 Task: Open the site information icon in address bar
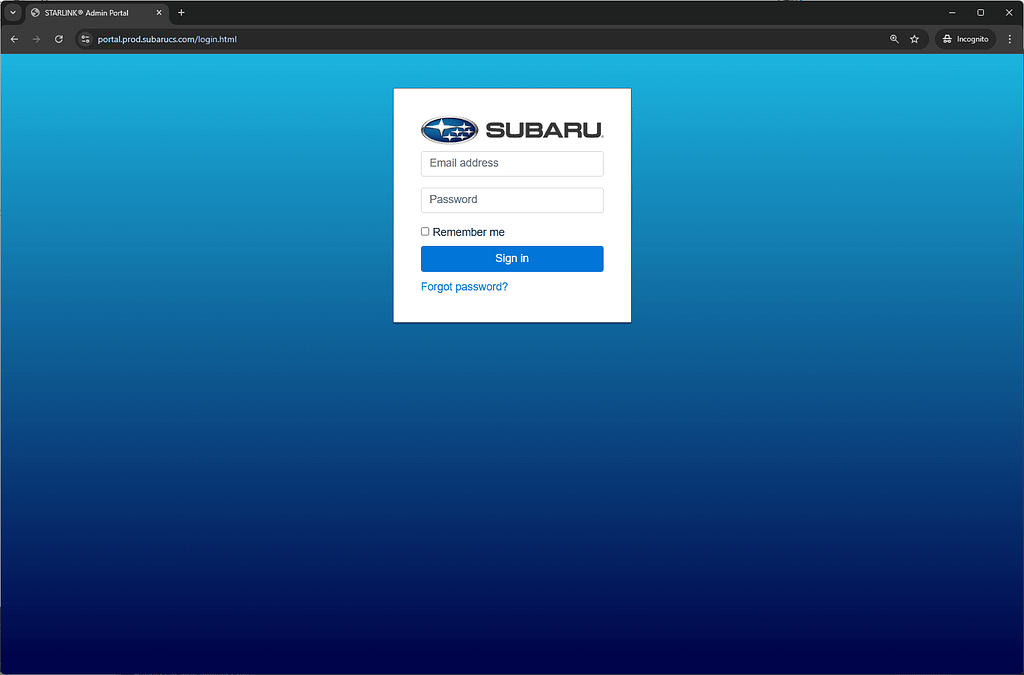click(85, 39)
